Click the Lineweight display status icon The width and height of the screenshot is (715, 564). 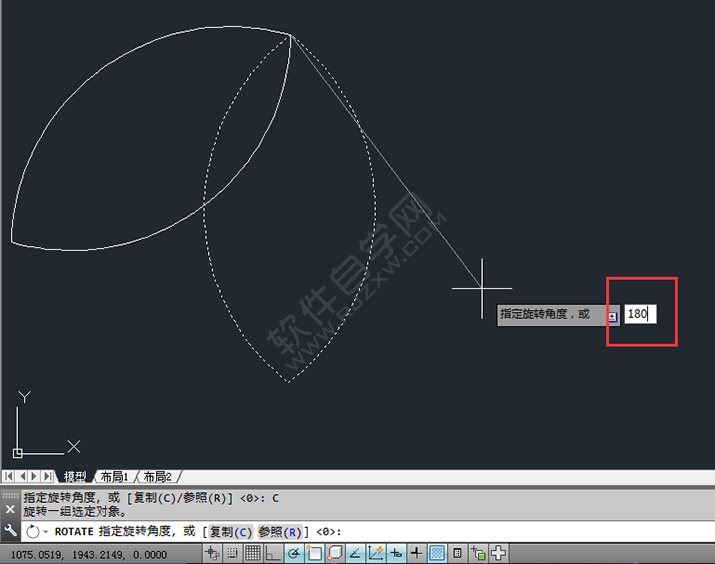click(416, 554)
